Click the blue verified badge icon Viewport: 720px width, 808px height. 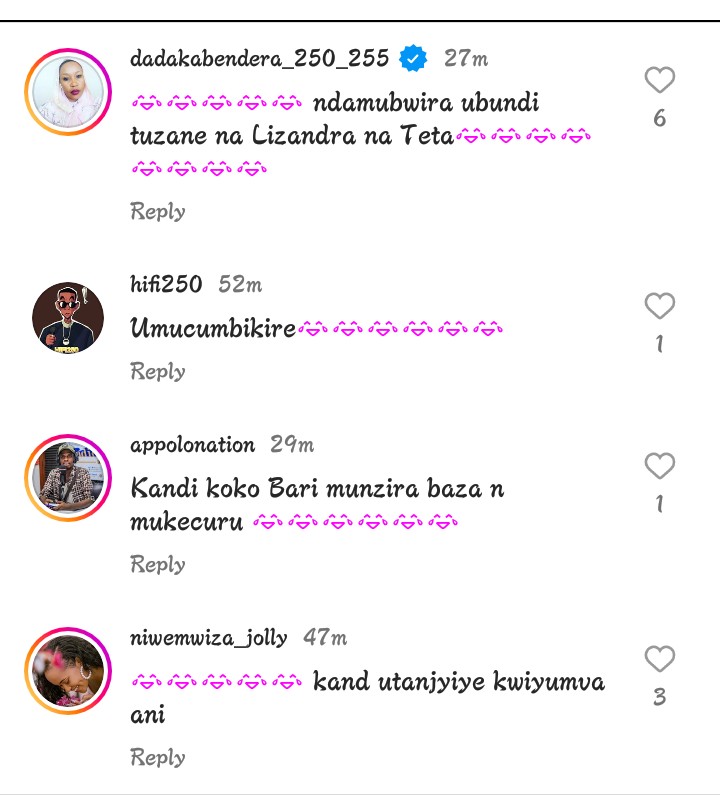pyautogui.click(x=413, y=59)
